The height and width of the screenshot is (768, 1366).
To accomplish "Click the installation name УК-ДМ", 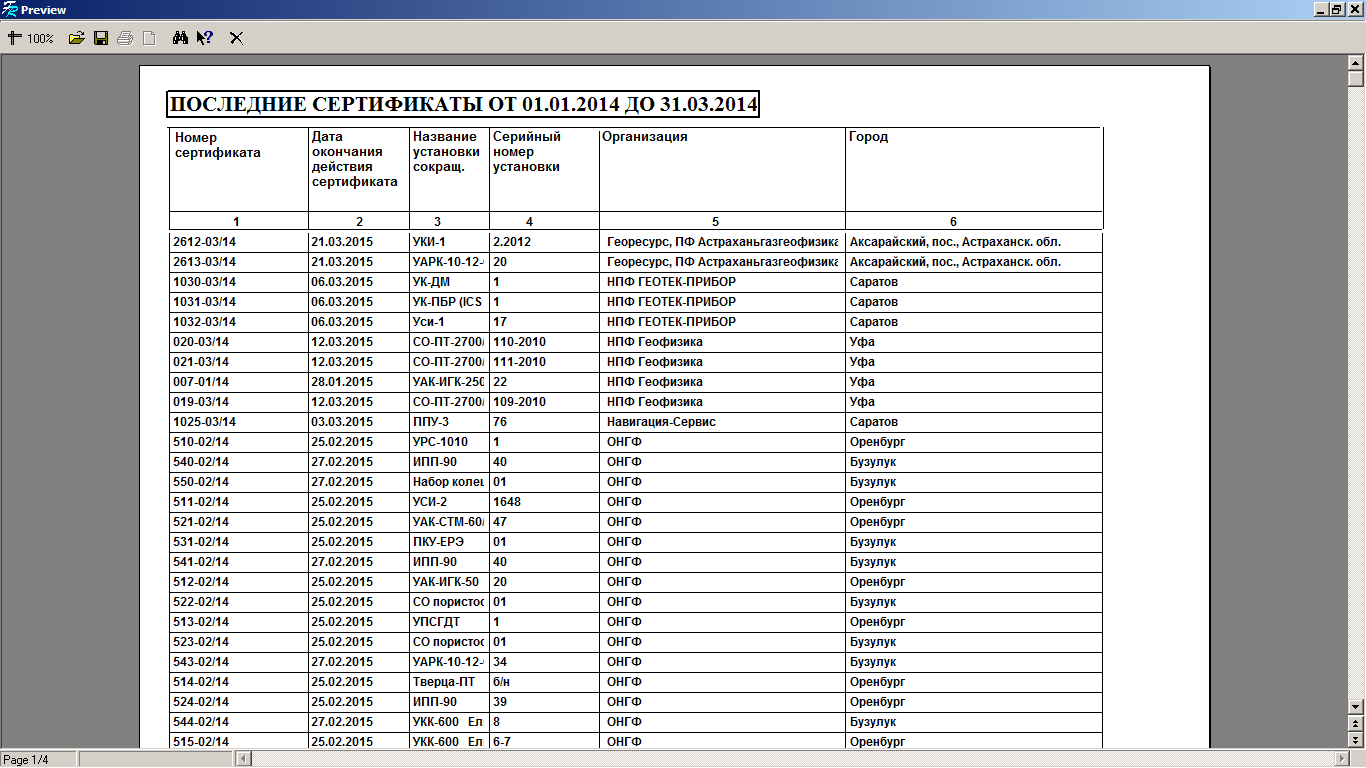I will 431,282.
